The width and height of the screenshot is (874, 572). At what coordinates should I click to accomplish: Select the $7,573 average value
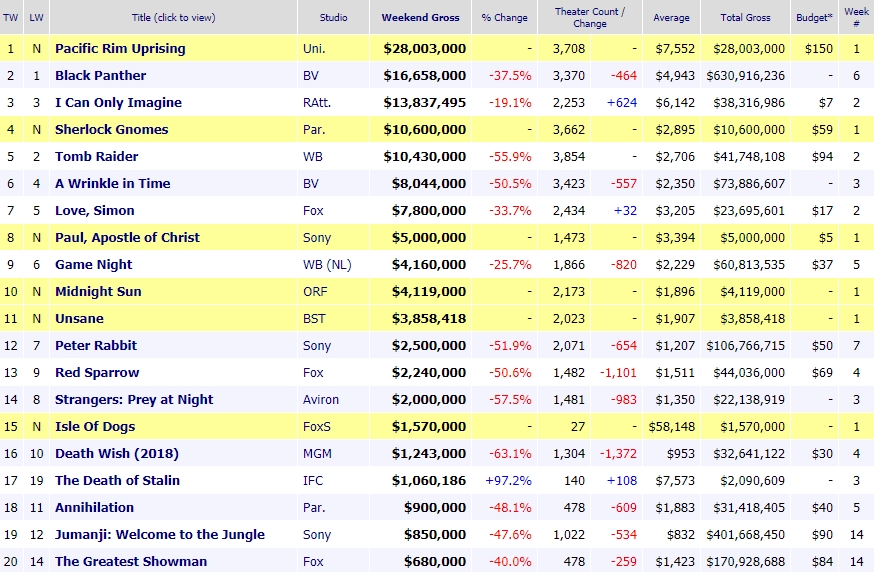pyautogui.click(x=675, y=481)
